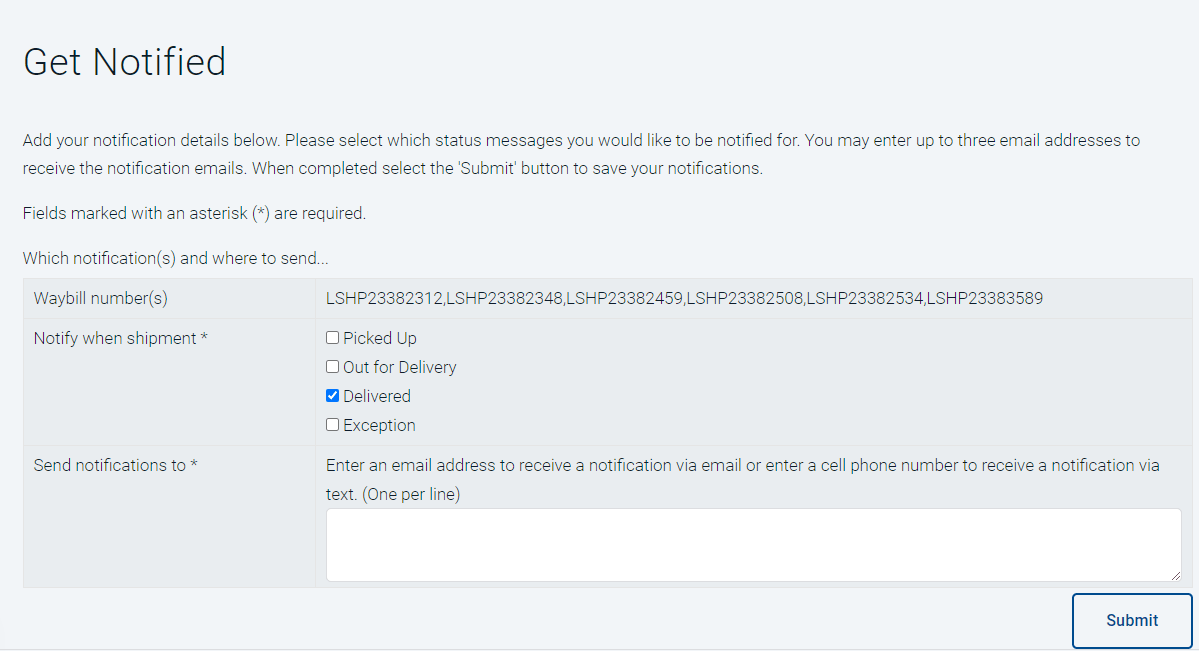Uncheck the Delivered checkbox
1199x651 pixels.
tap(333, 396)
